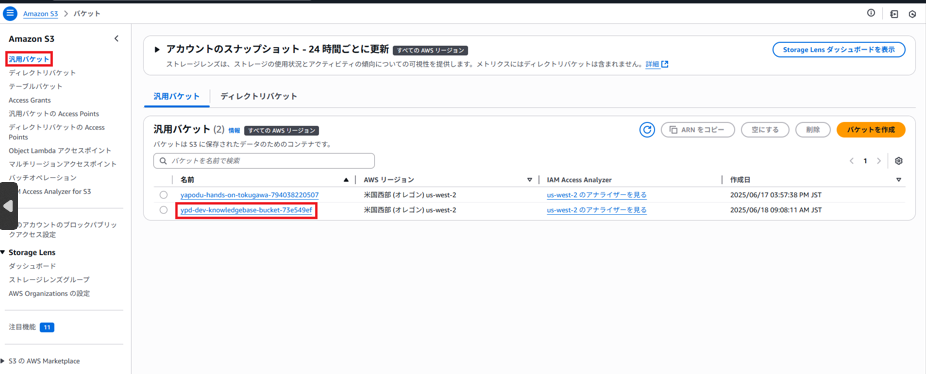Click Amazon S3 breadcrumb link
Viewport: 926px width, 374px height.
[40, 13]
